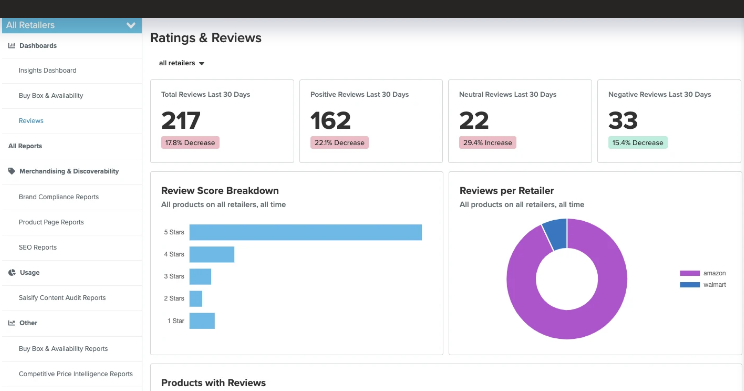Click the Other section chart icon
Viewport: 744px width, 391px height.
pyautogui.click(x=11, y=323)
